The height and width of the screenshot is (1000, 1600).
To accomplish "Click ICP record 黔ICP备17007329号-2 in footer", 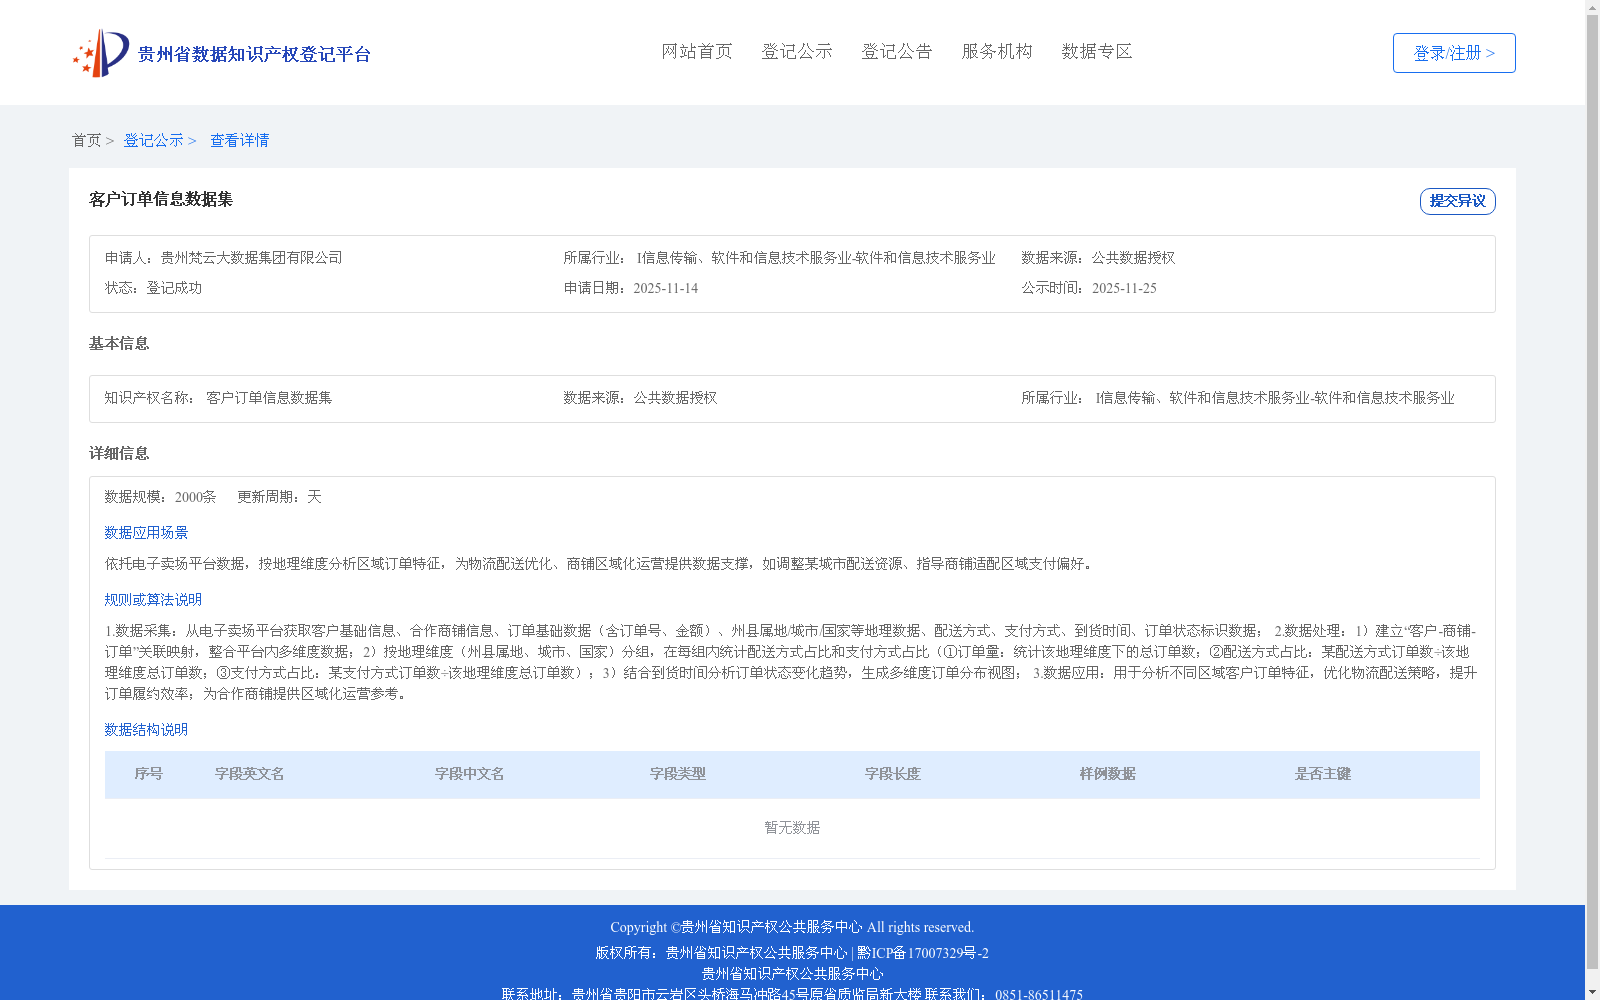I will click(923, 953).
